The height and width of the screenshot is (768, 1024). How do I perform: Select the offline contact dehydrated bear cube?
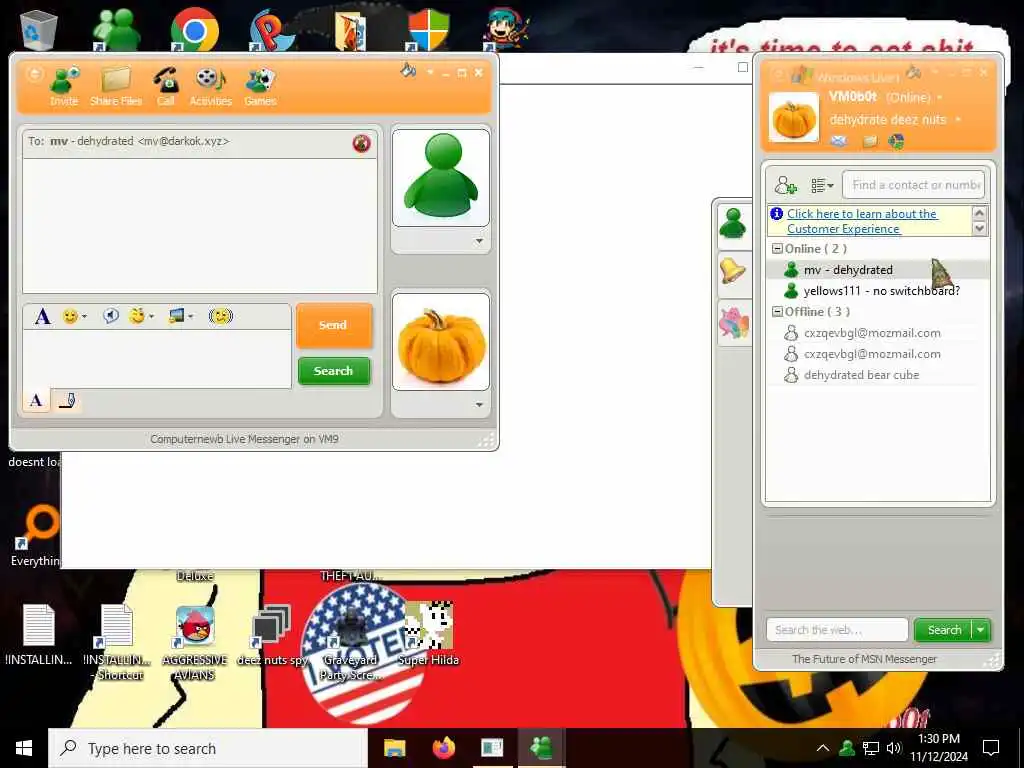coord(878,375)
